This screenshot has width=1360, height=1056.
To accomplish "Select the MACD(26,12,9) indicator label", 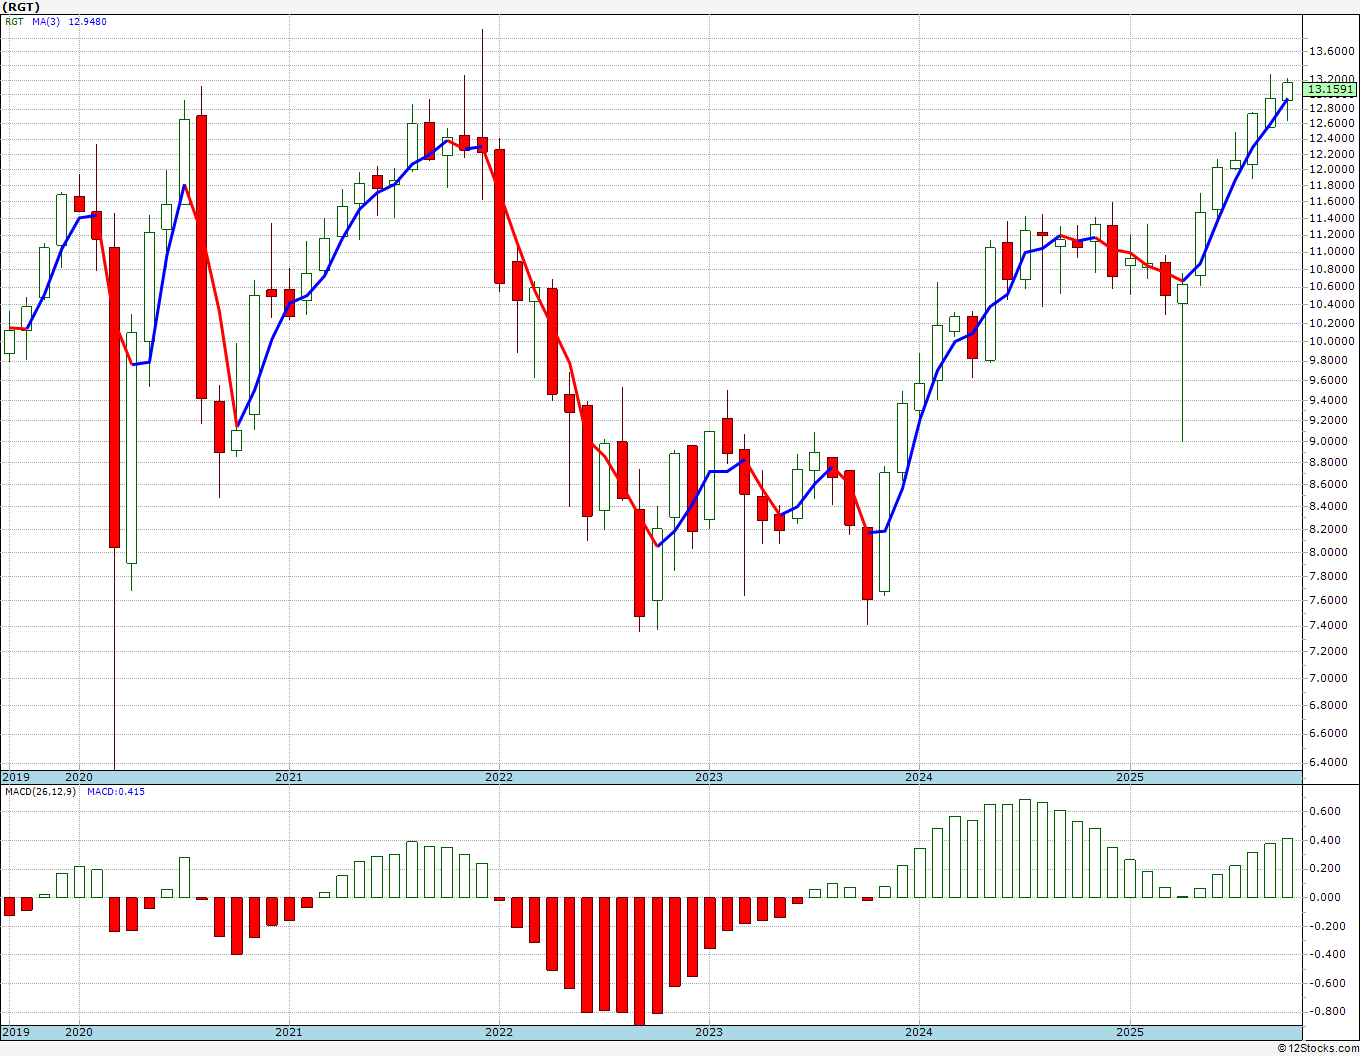I will (x=40, y=792).
